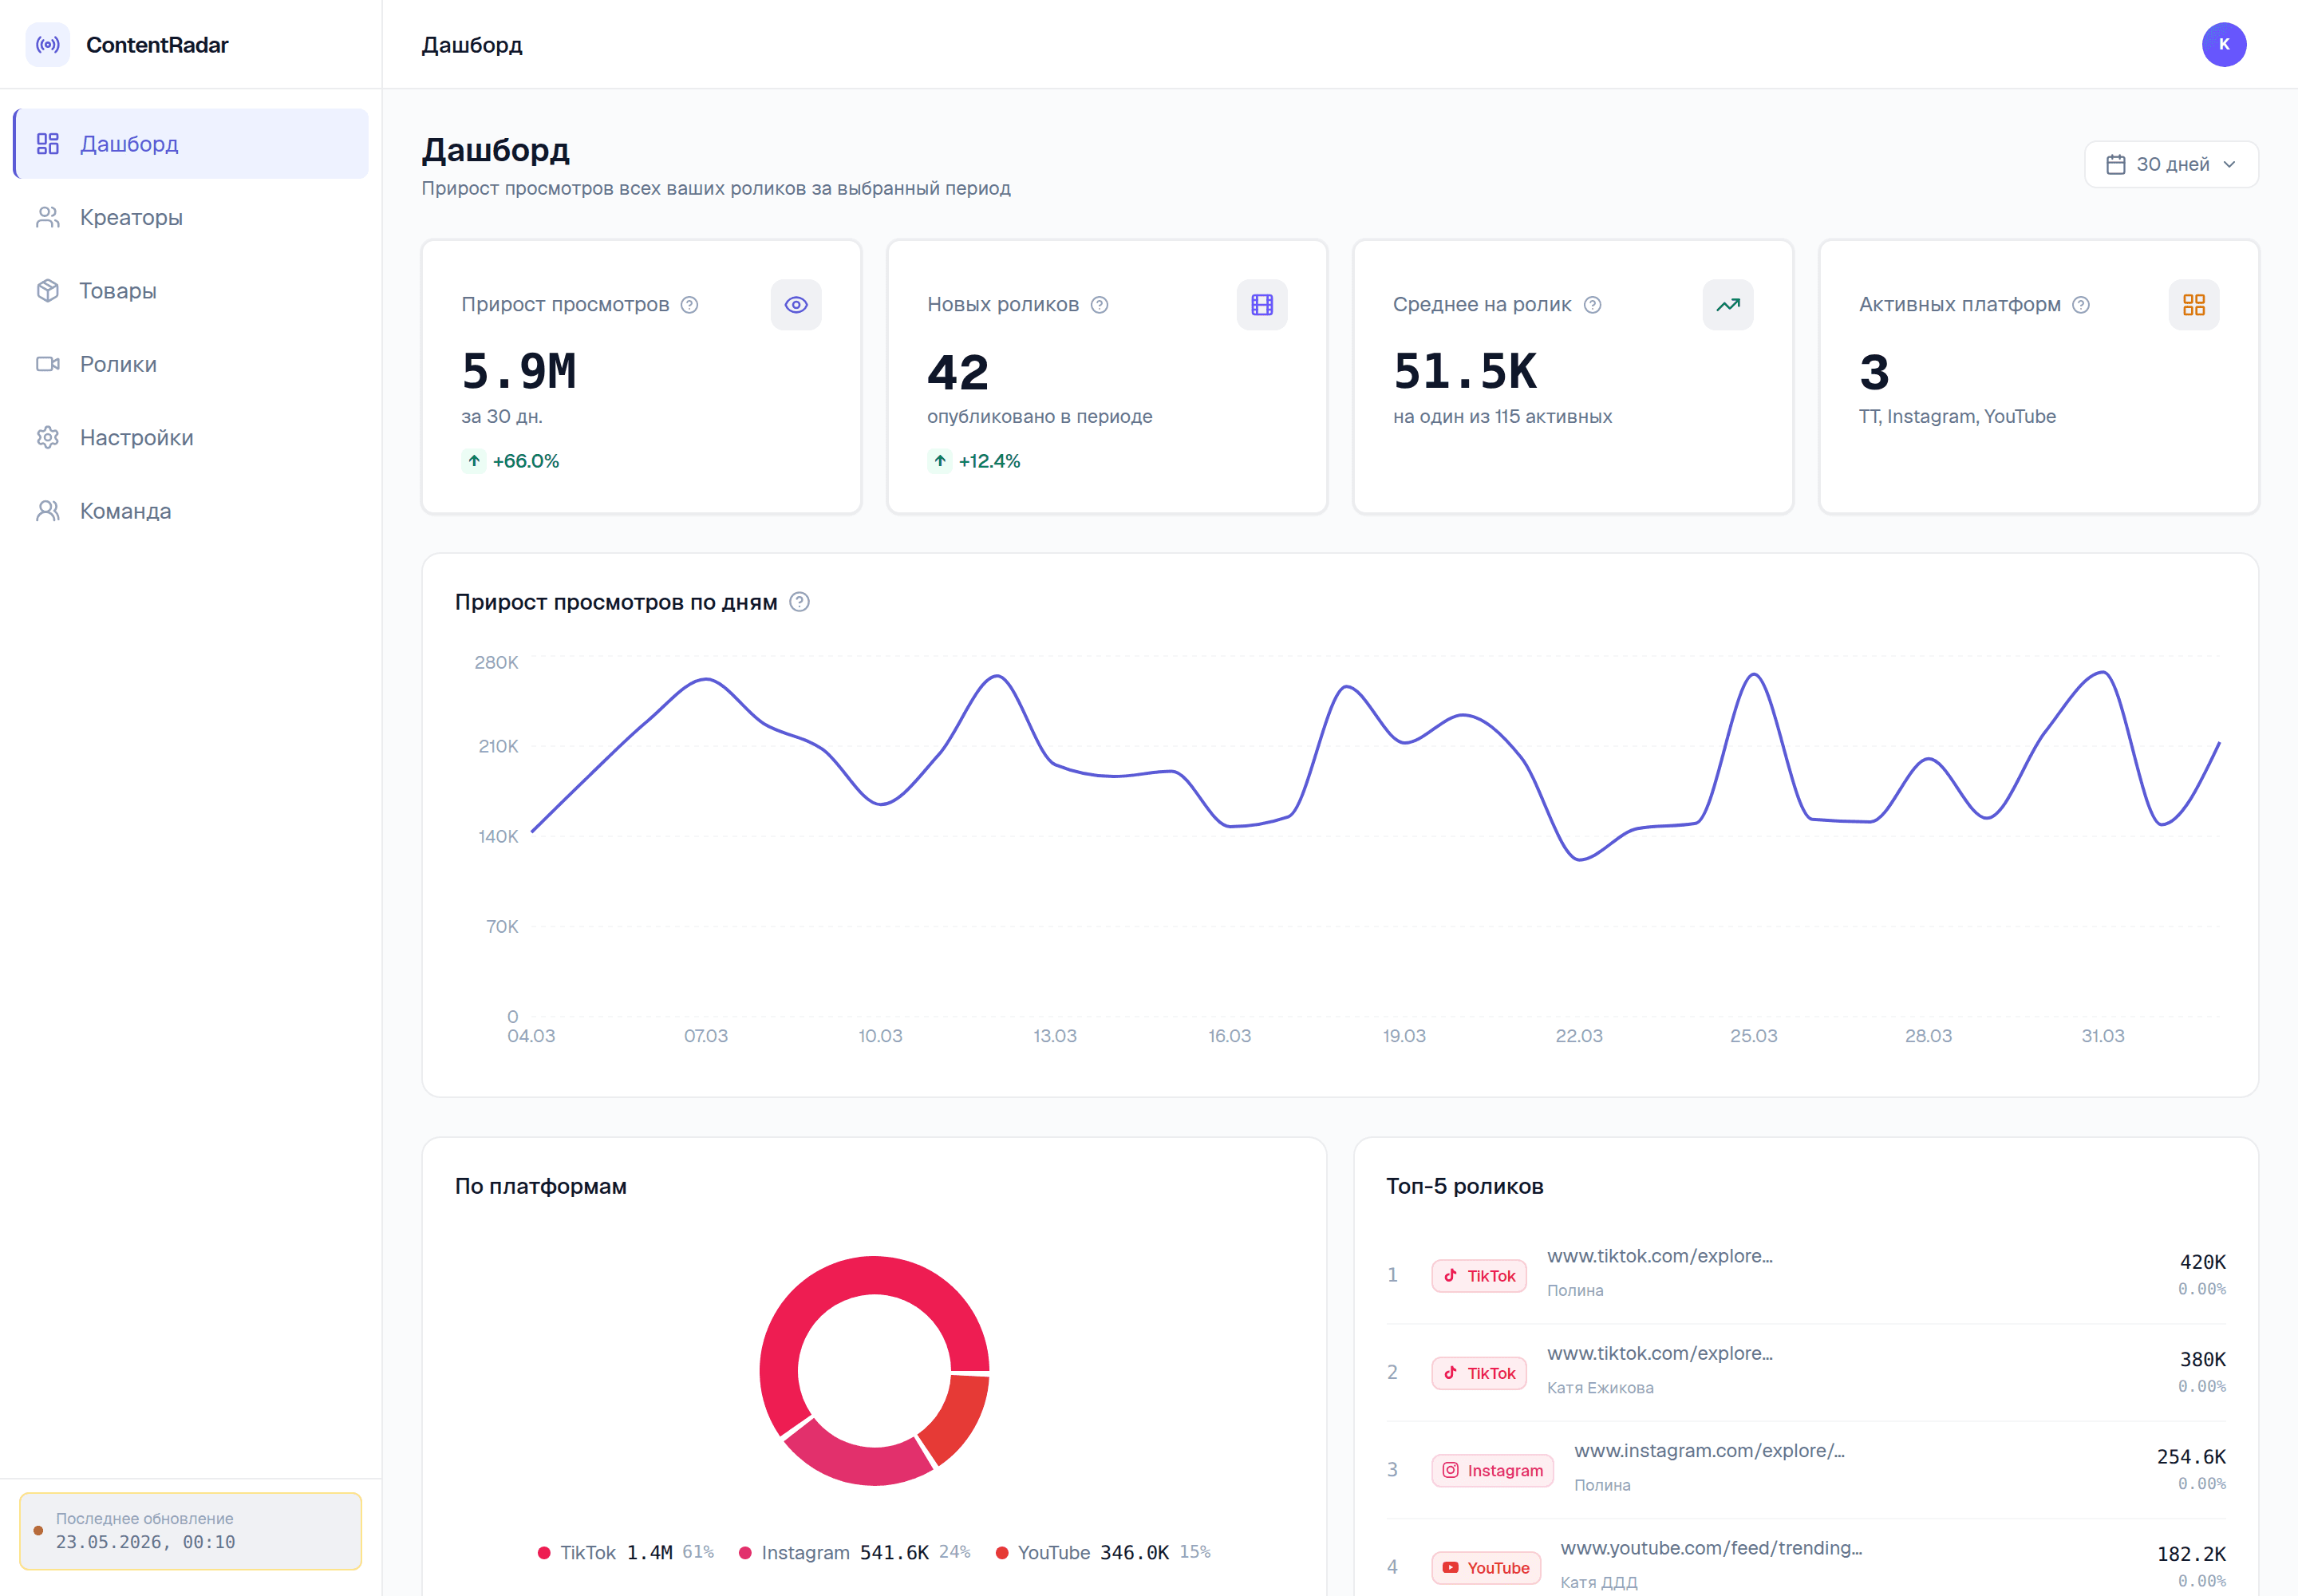Click the 254.6K views value
This screenshot has width=2298, height=1596.
pyautogui.click(x=2191, y=1457)
